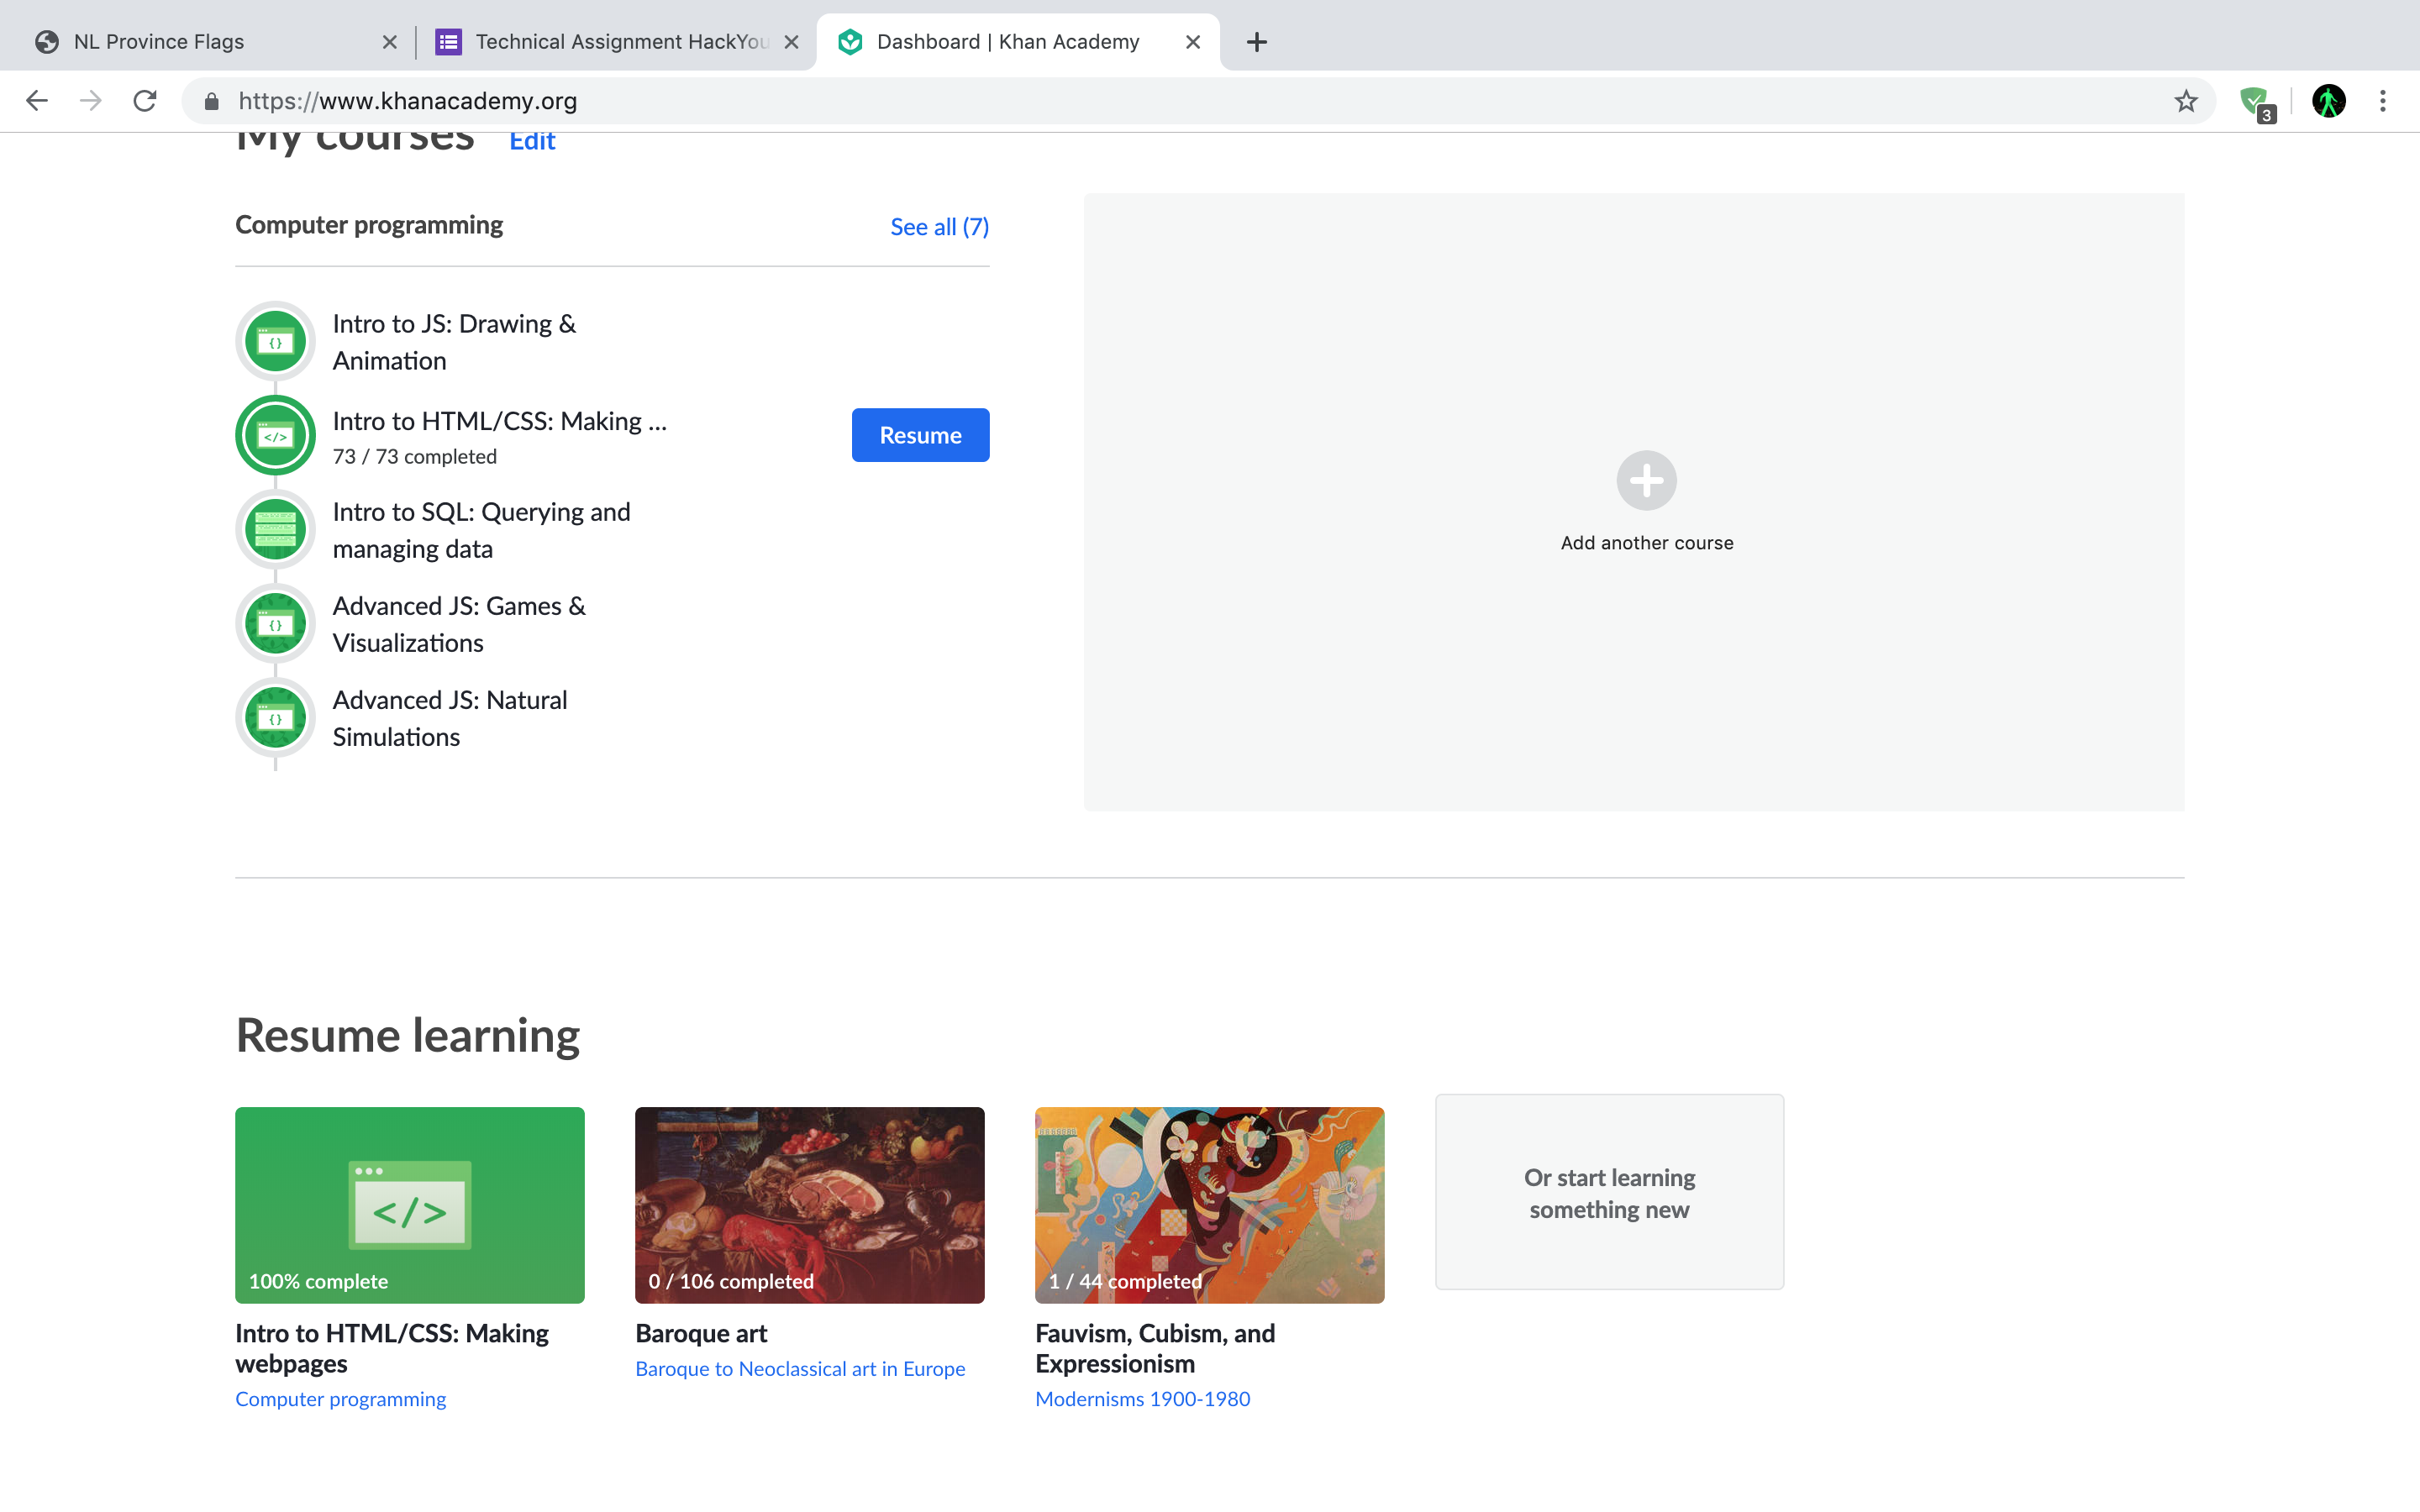Open the Fauvism Cubism painting thumbnail
Screen dimensions: 2420x1512
(1210, 1205)
